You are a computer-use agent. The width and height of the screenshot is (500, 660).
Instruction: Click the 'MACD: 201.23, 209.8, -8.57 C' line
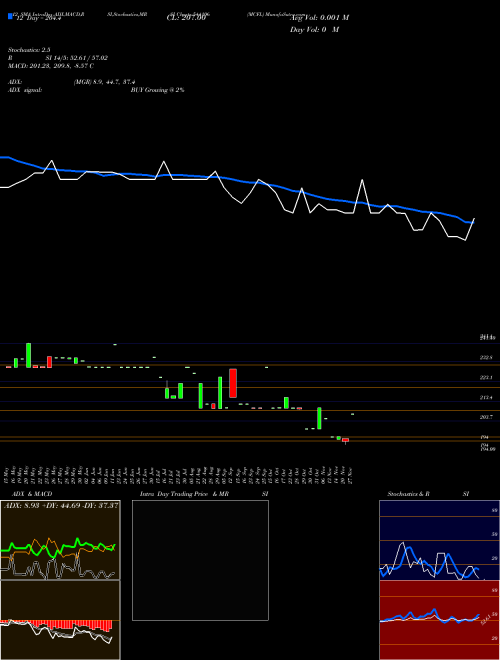(x=51, y=66)
